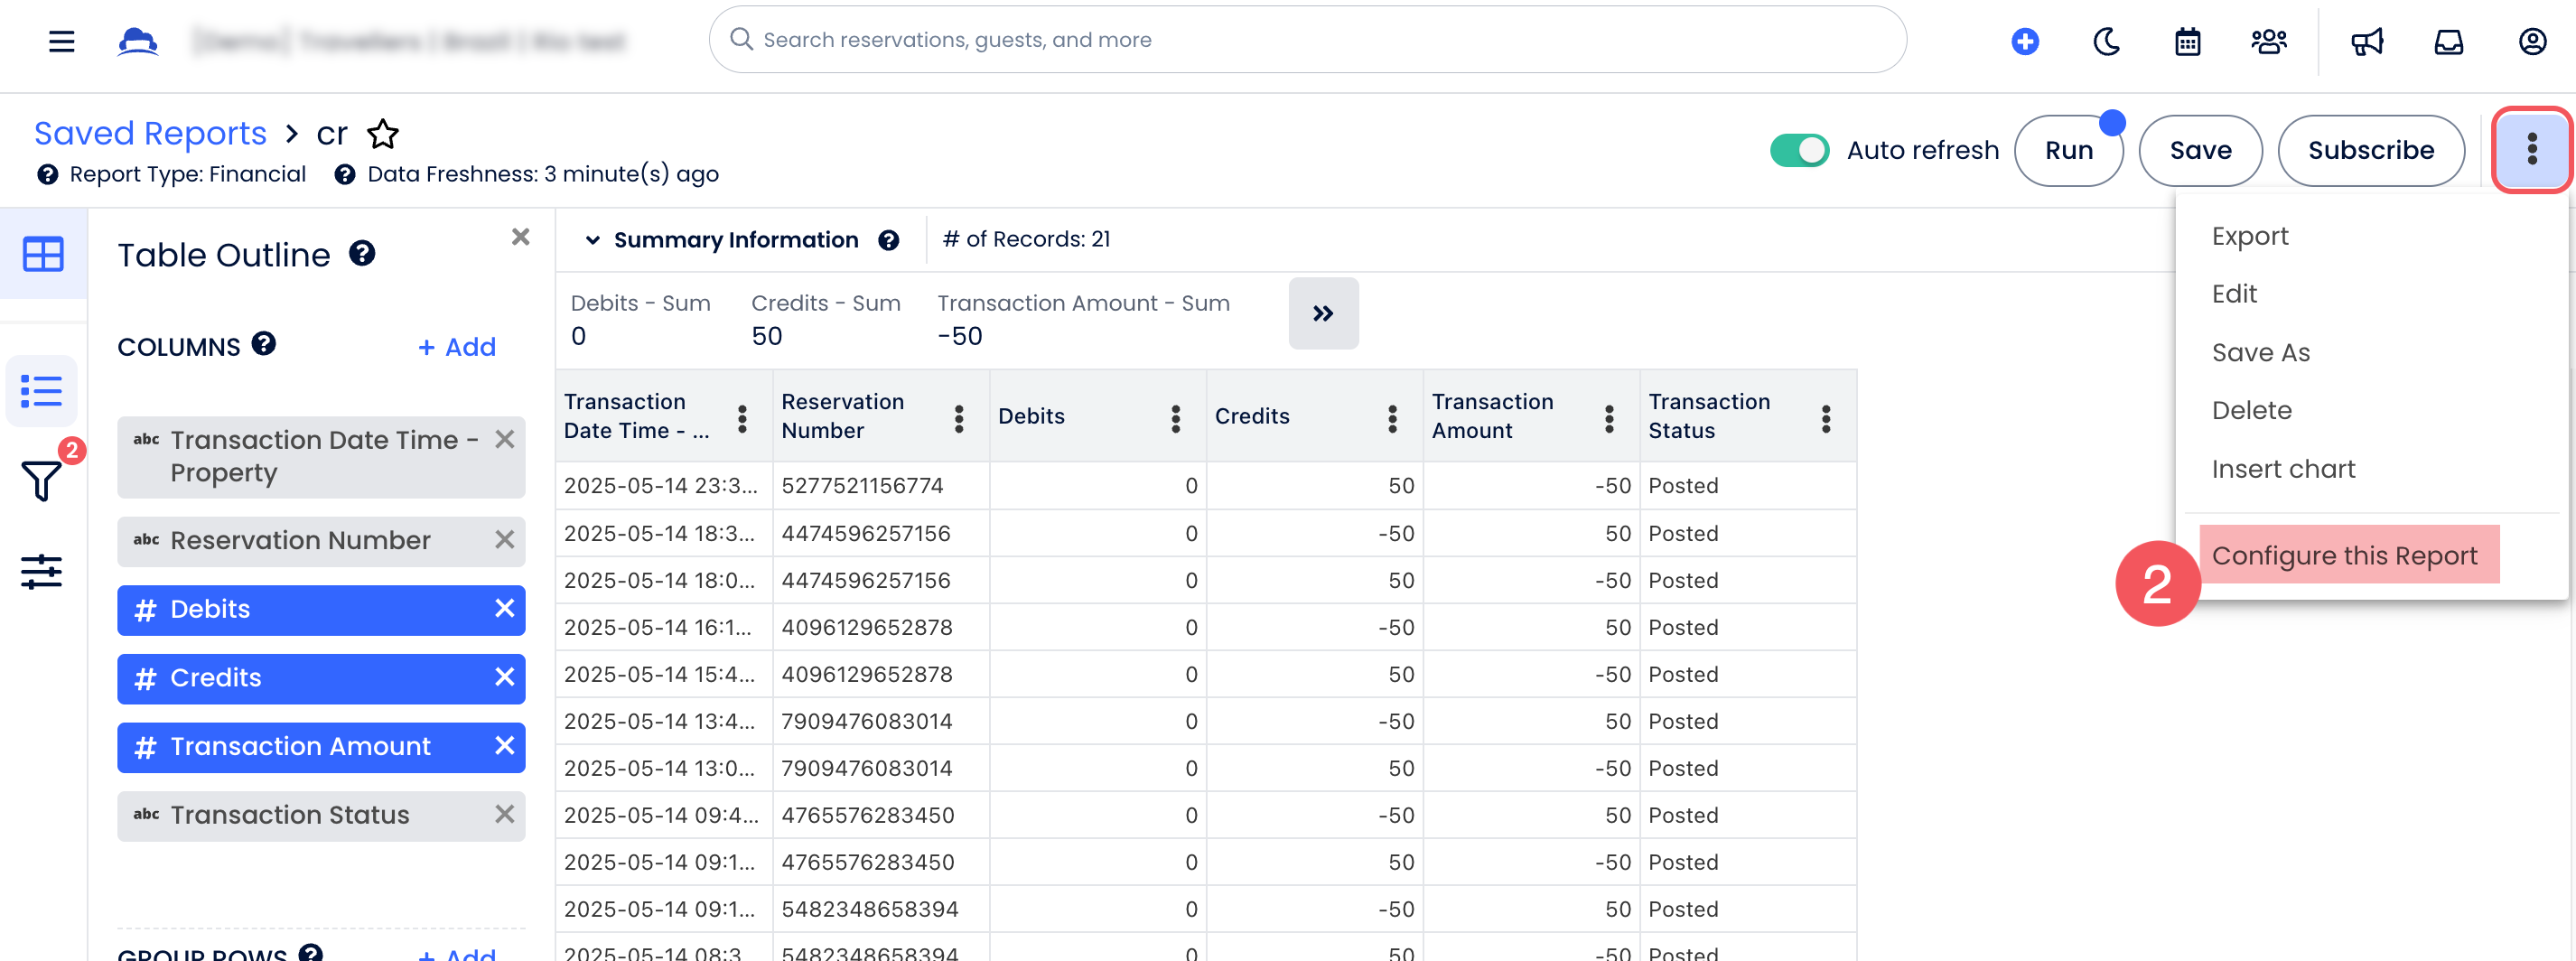
Task: Remove the Debits column chip
Action: pyautogui.click(x=504, y=609)
